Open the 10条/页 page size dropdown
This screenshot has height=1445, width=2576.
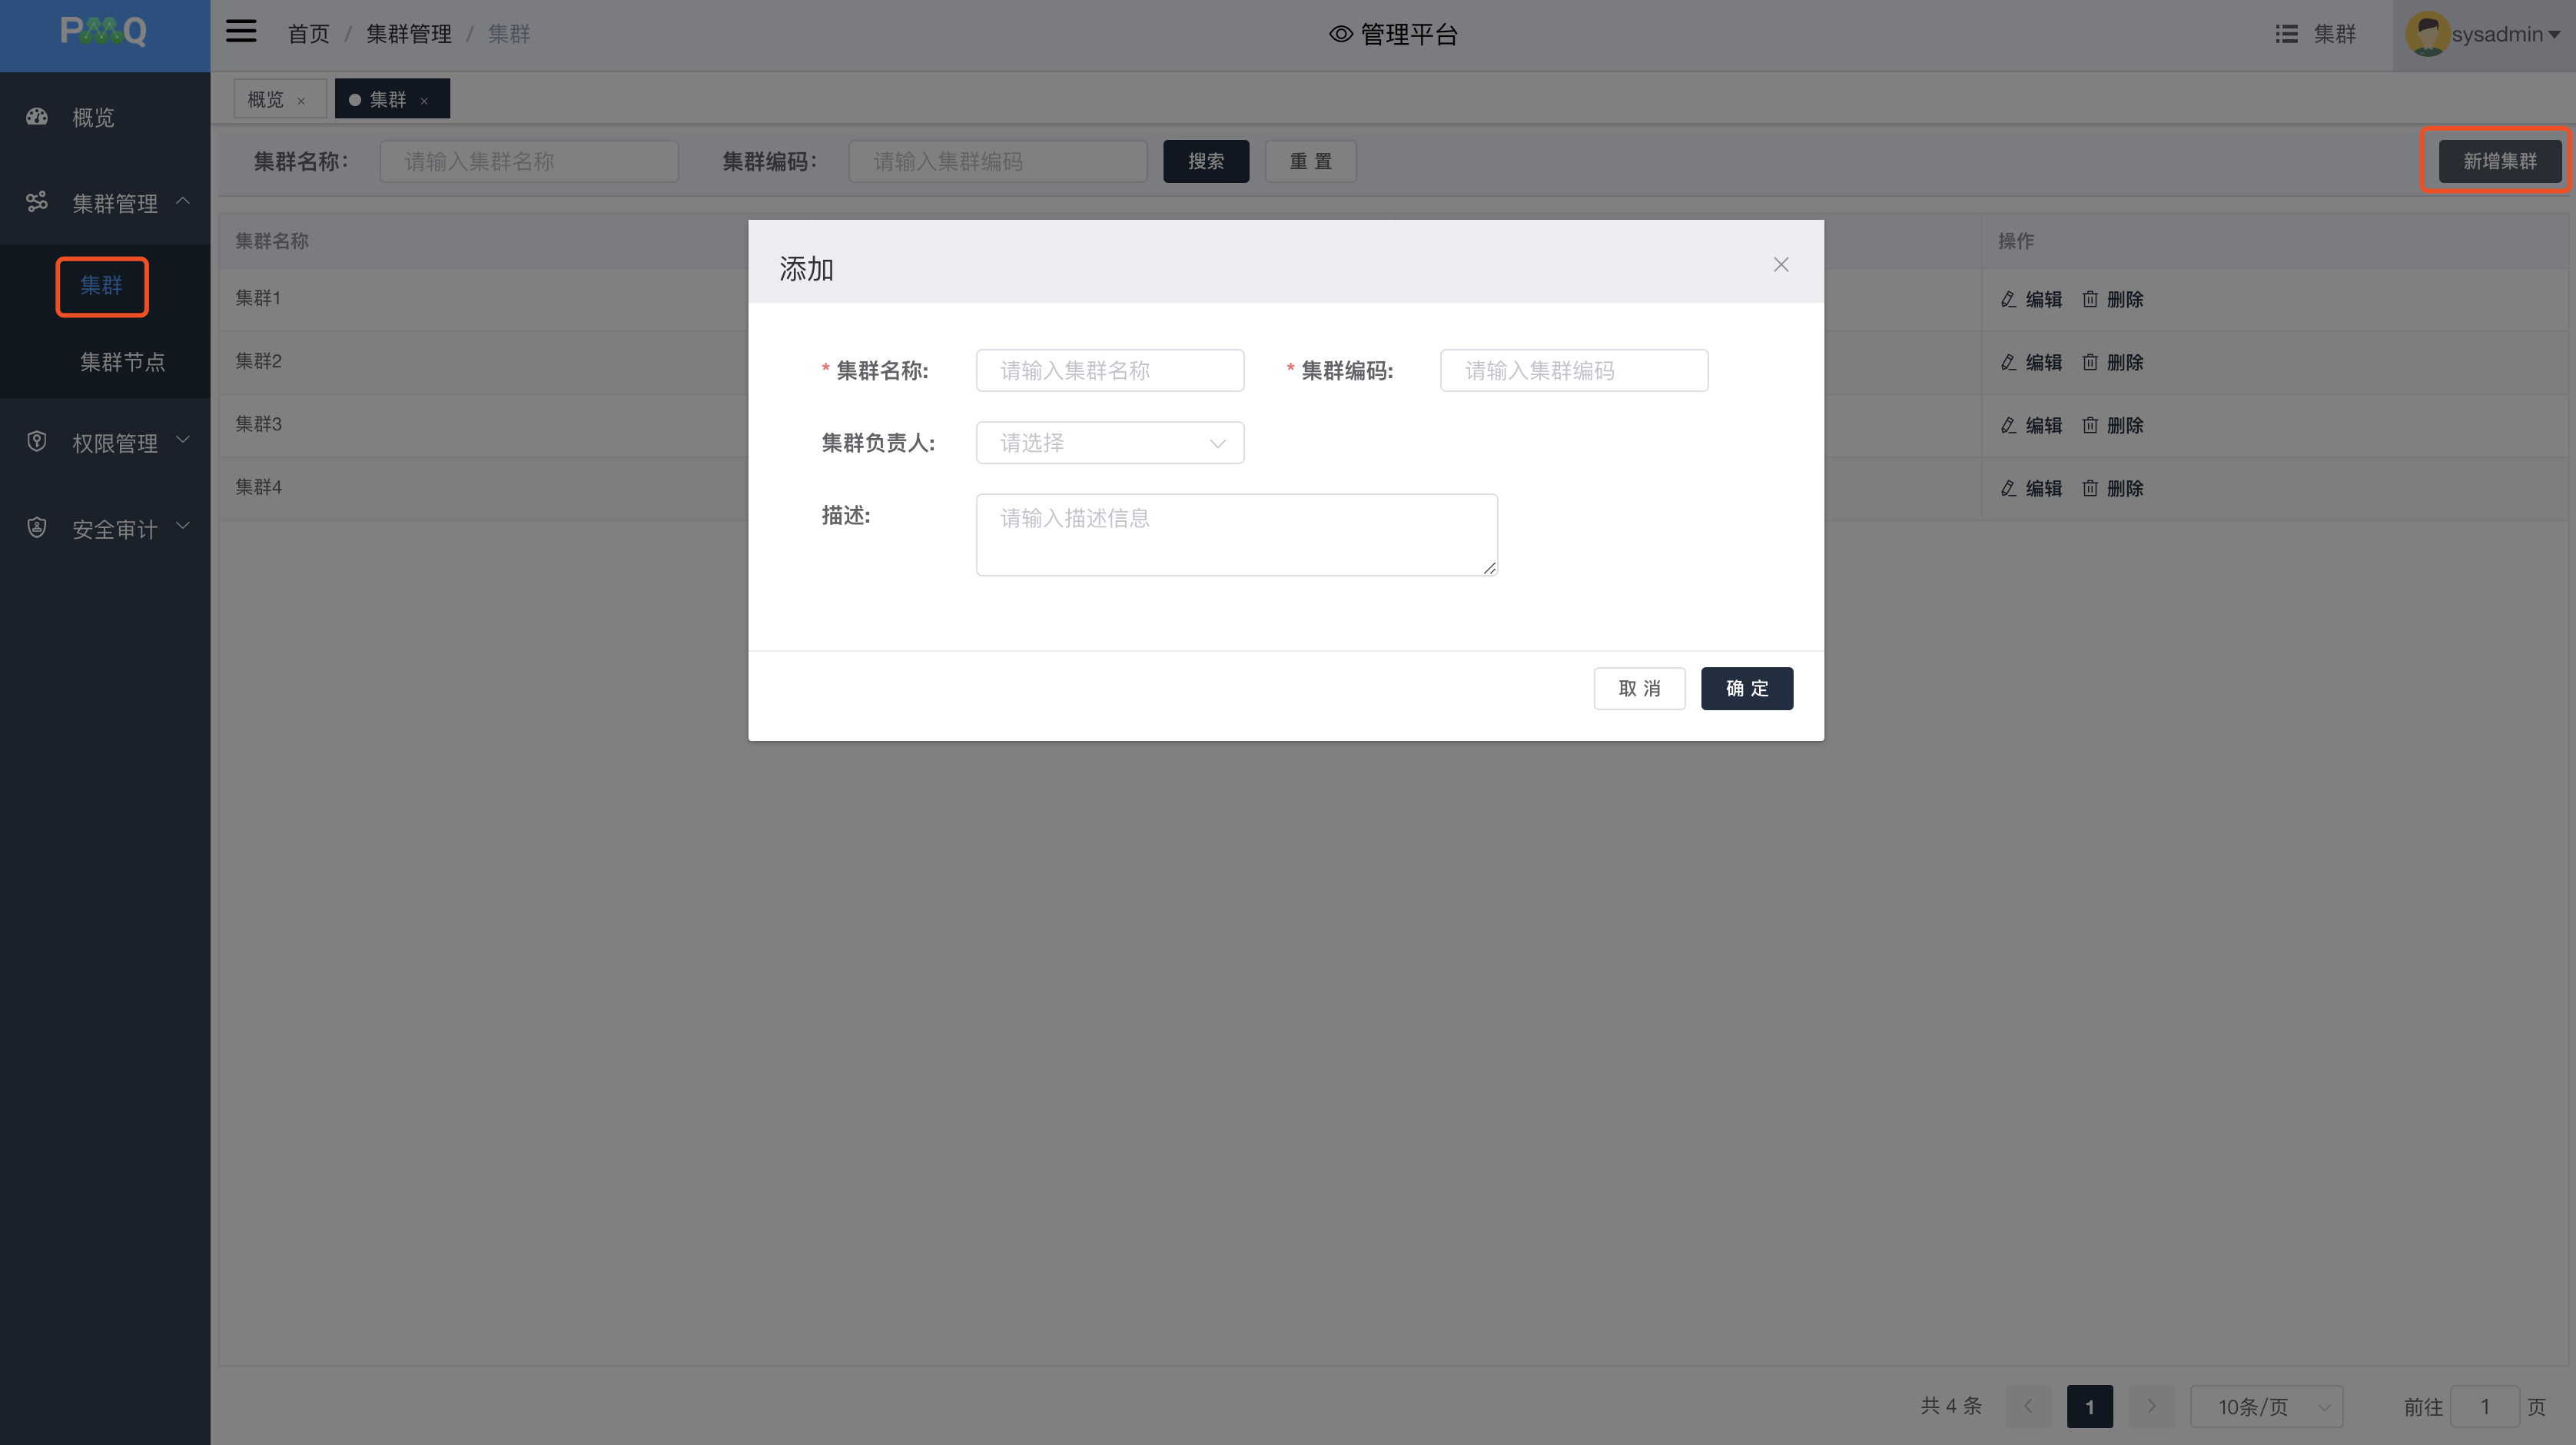2265,1406
